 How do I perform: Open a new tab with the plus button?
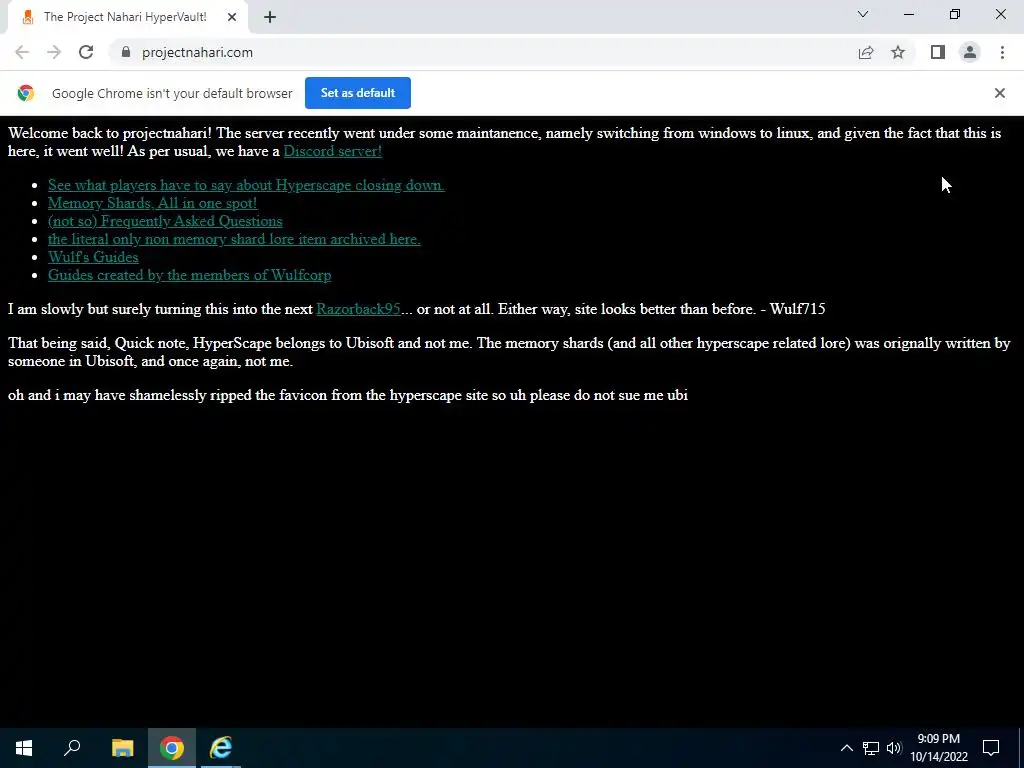click(x=270, y=18)
